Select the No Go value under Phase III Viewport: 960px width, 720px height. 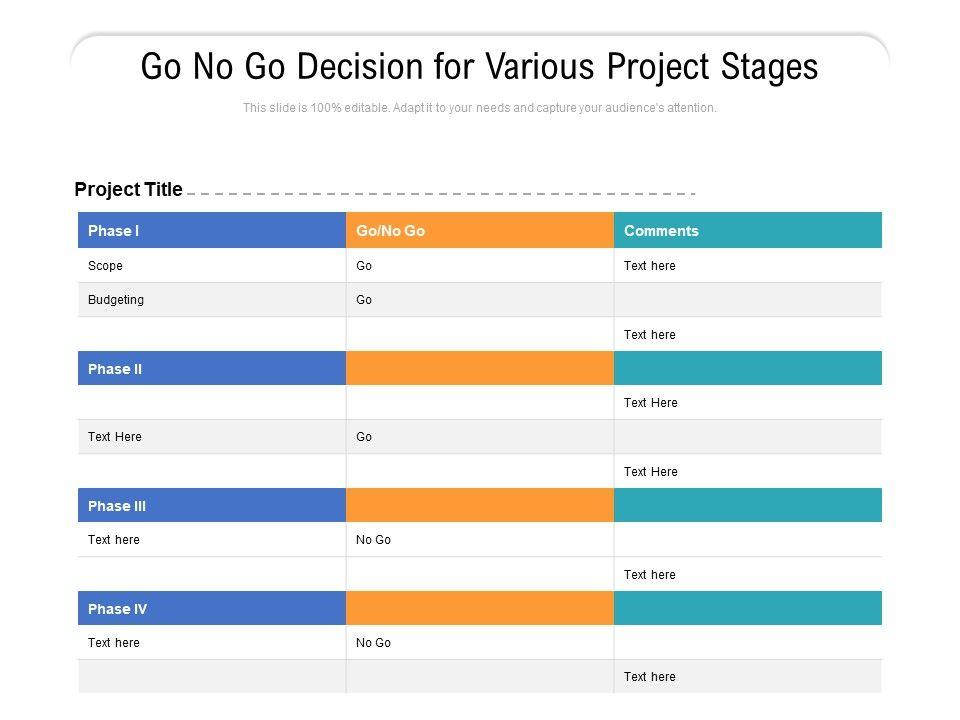[x=373, y=540]
